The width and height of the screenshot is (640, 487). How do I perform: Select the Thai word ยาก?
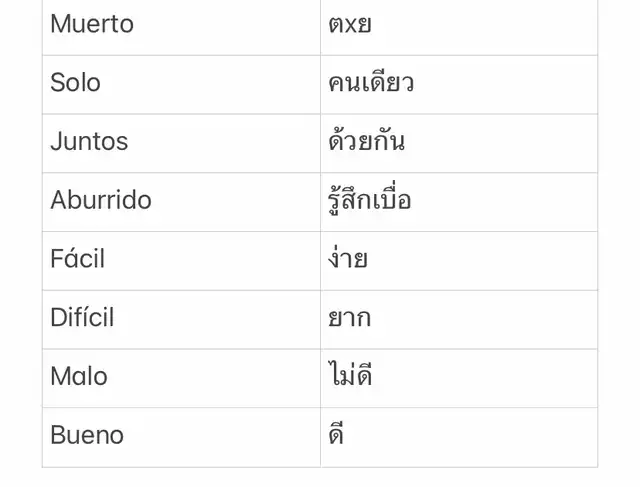[x=350, y=318]
